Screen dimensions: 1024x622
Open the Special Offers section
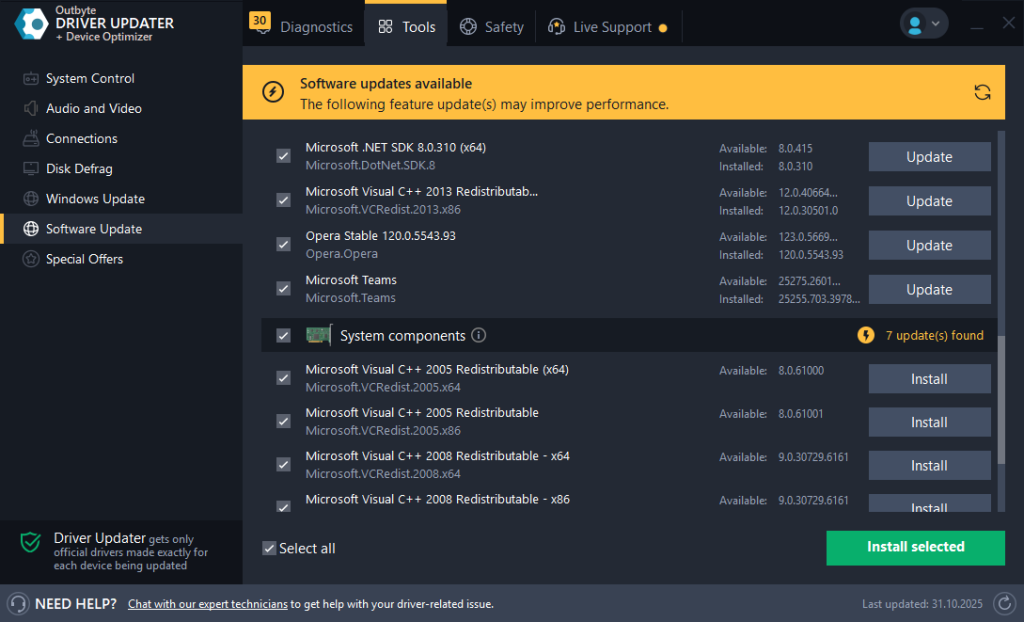click(x=29, y=258)
